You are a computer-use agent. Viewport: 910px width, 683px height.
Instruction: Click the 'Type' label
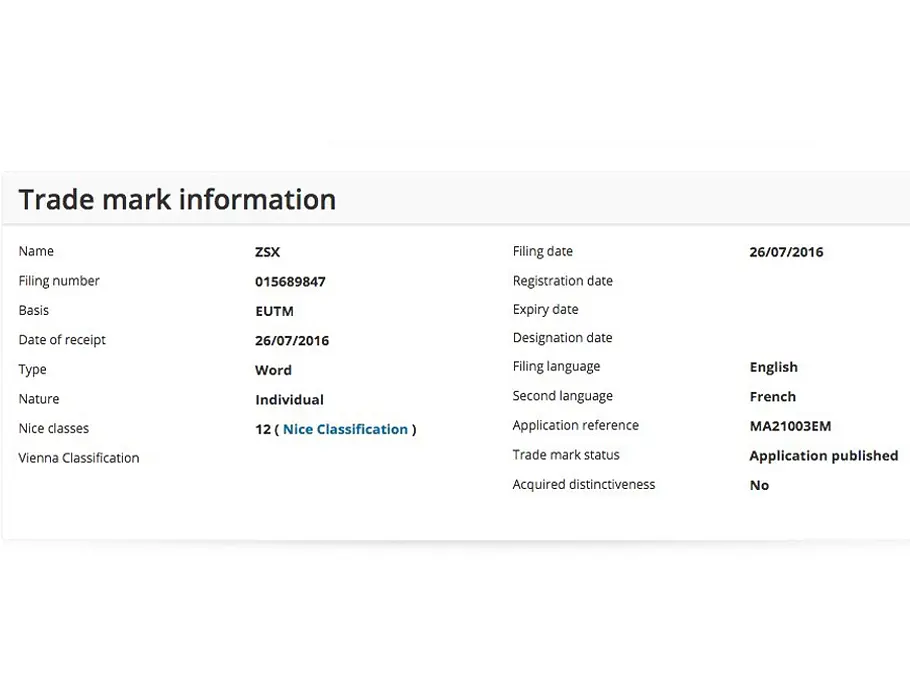tap(32, 370)
